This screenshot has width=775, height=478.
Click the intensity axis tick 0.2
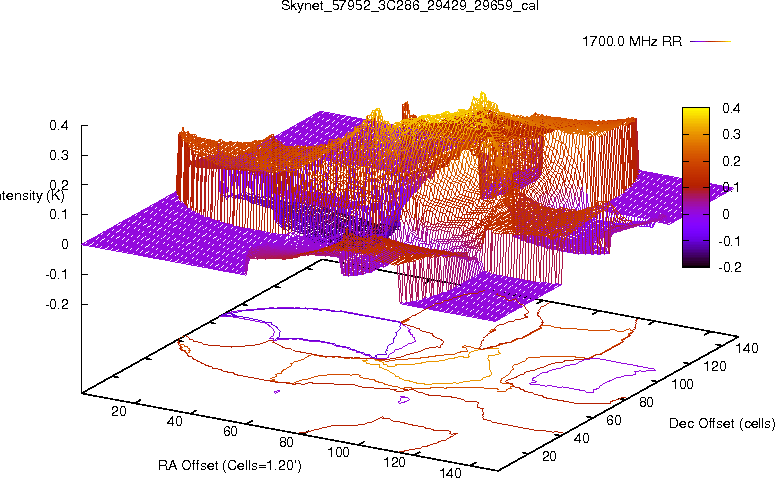(x=59, y=185)
